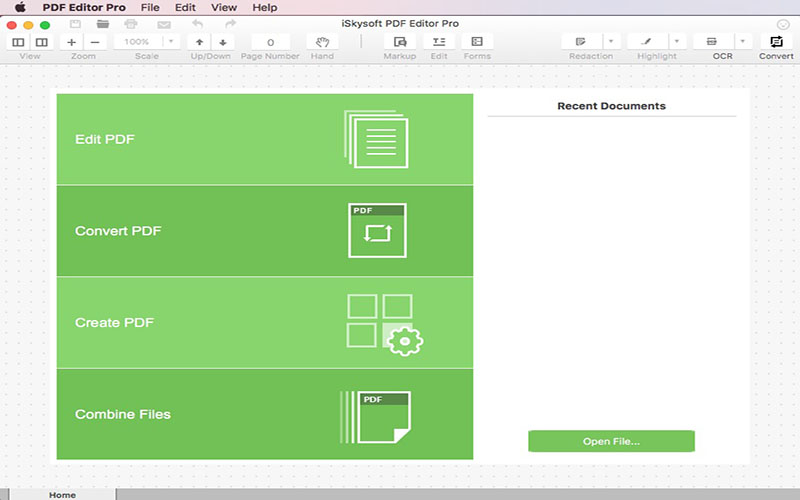Toggle the right panel view icon

click(x=42, y=42)
